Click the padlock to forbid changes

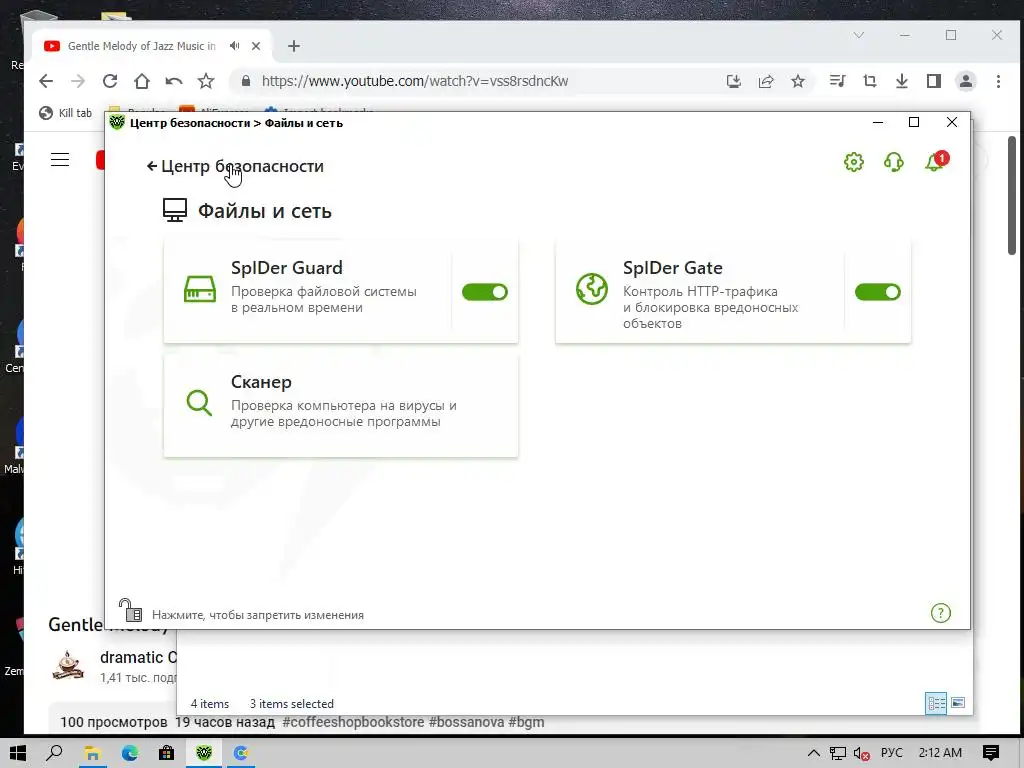(x=130, y=611)
